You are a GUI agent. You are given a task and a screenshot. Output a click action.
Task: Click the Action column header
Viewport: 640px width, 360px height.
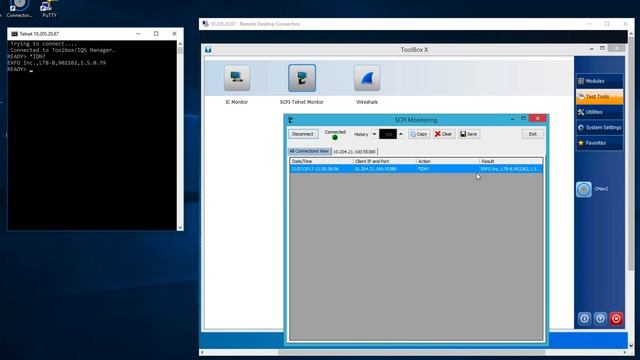[x=447, y=161]
